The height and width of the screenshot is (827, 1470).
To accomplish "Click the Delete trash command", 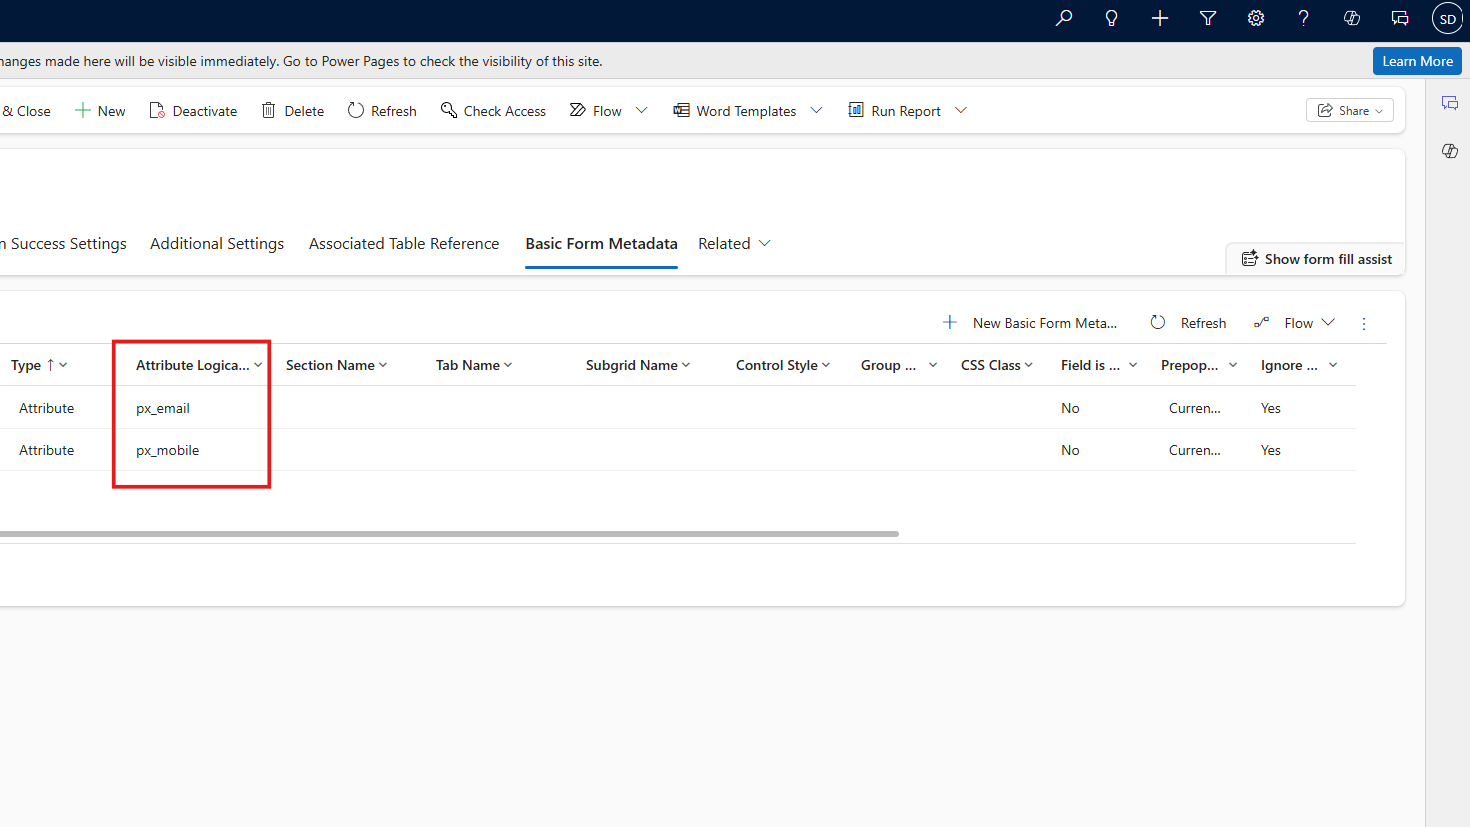I will pyautogui.click(x=293, y=111).
